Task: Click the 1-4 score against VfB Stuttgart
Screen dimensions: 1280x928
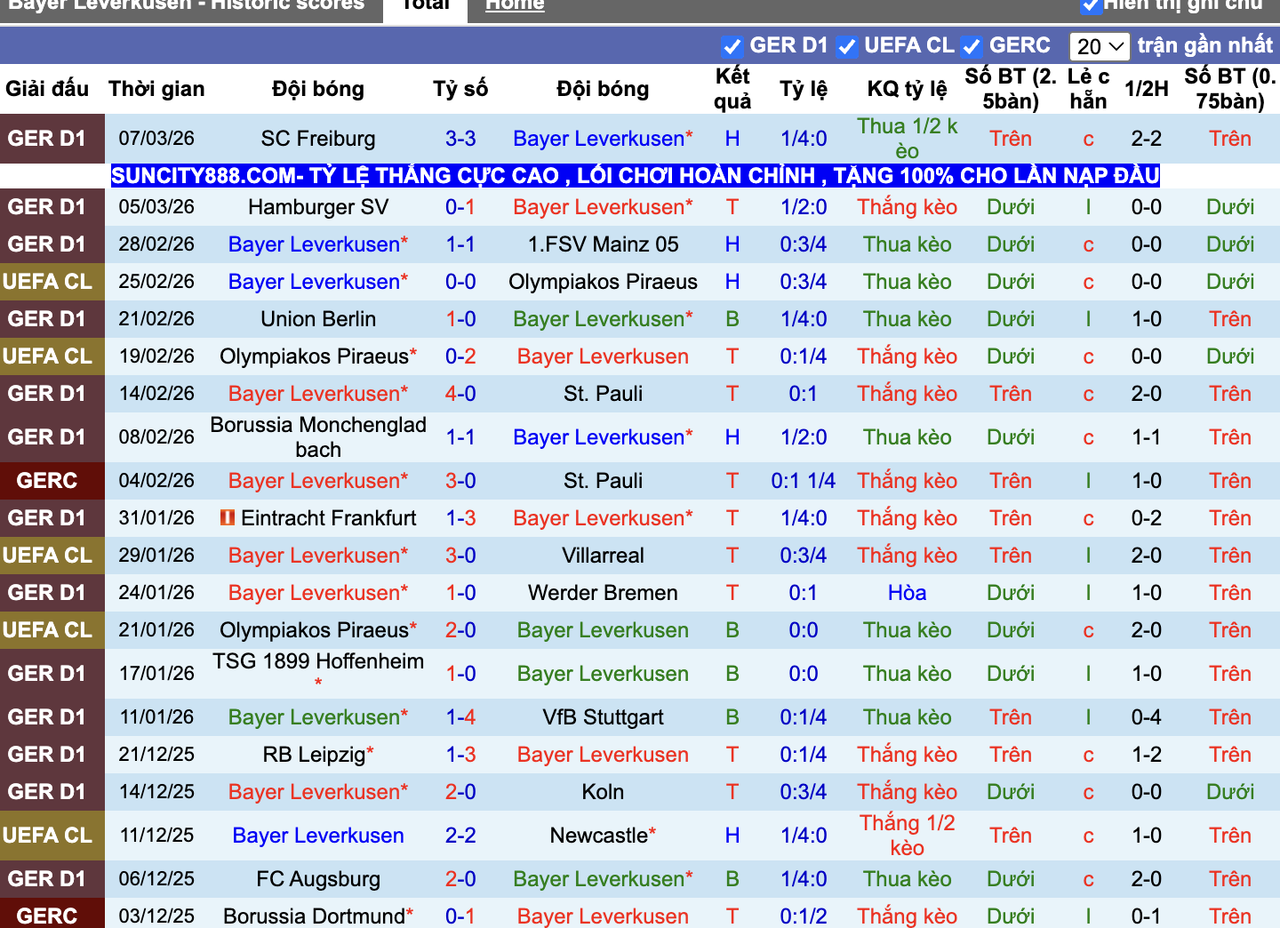Action: click(x=461, y=717)
